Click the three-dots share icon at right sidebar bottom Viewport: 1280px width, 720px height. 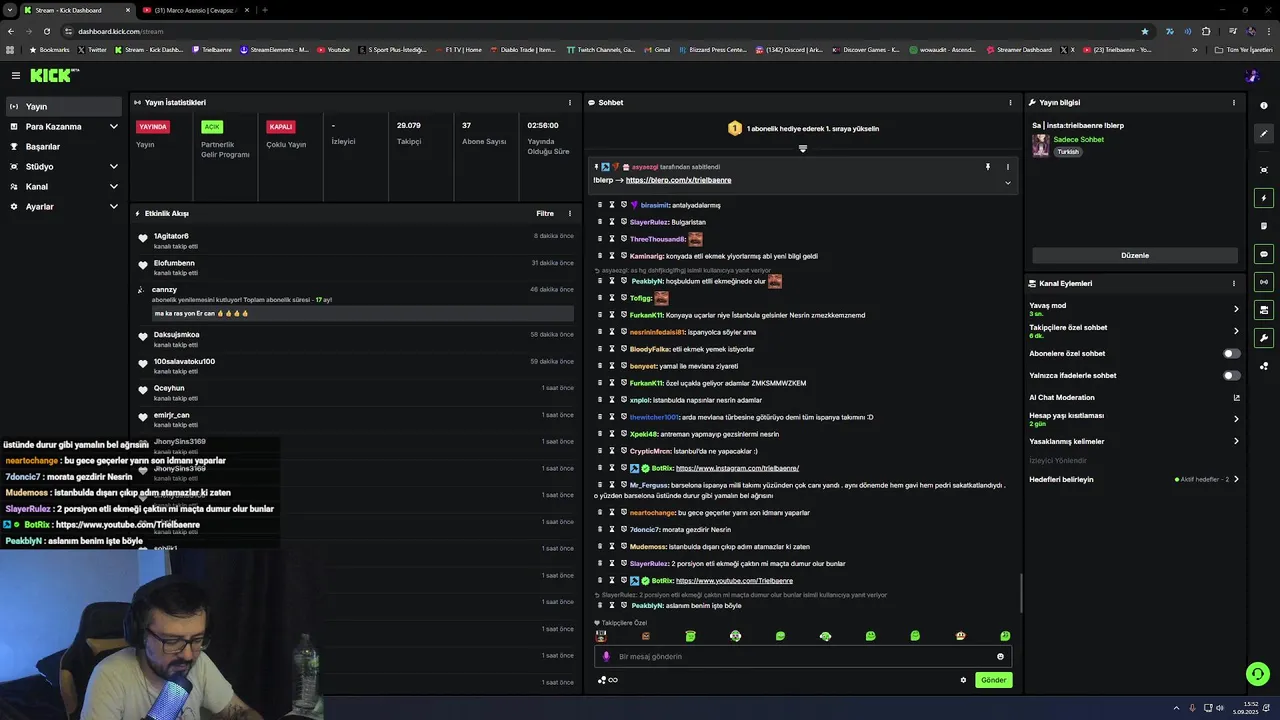(1264, 366)
